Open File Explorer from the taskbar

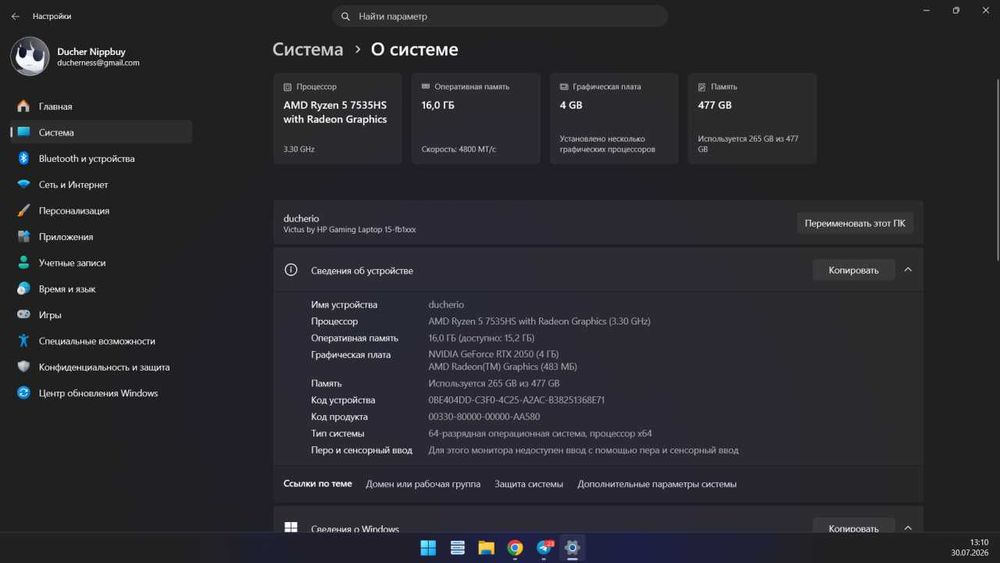[x=487, y=548]
